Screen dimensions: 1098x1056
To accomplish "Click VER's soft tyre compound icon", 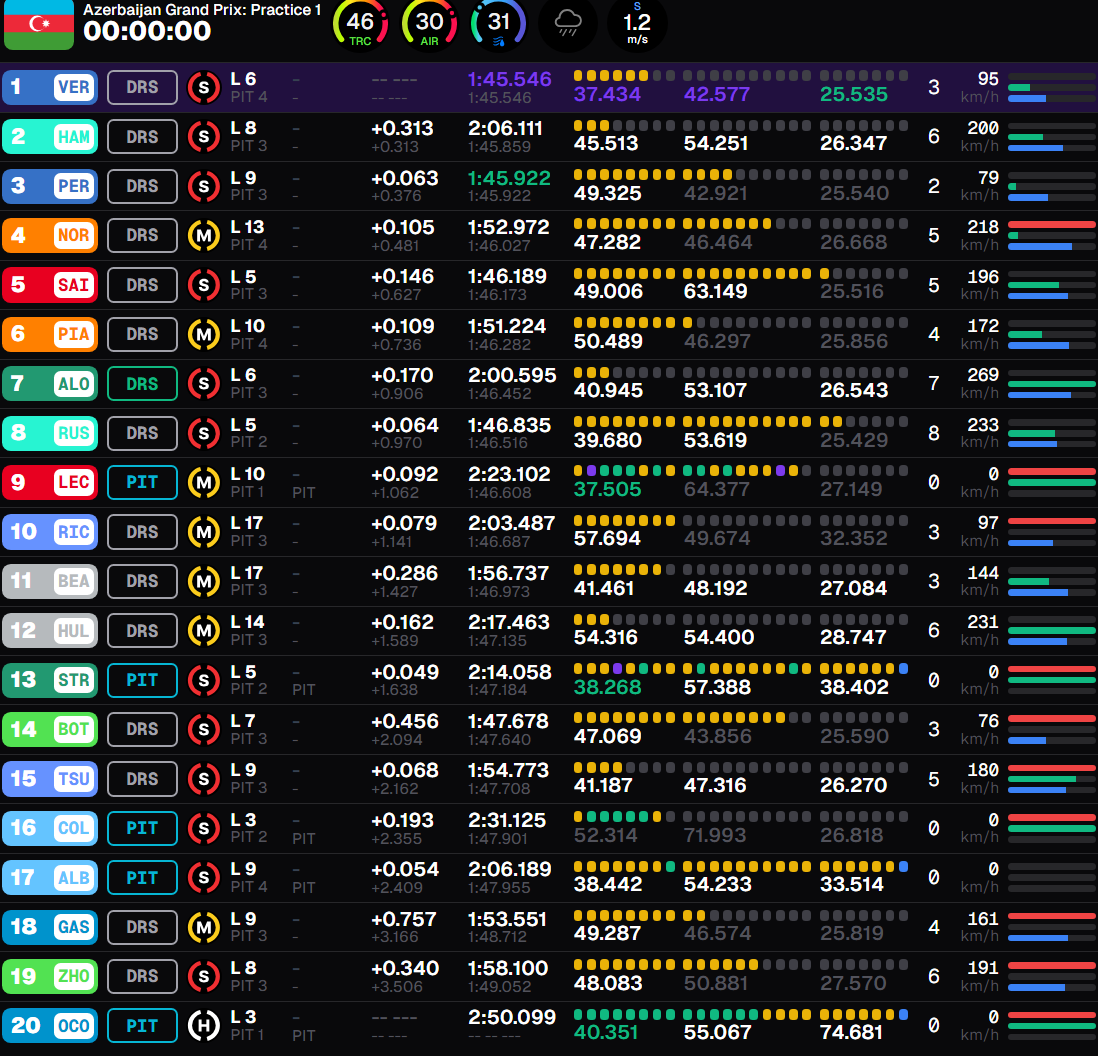I will point(204,88).
